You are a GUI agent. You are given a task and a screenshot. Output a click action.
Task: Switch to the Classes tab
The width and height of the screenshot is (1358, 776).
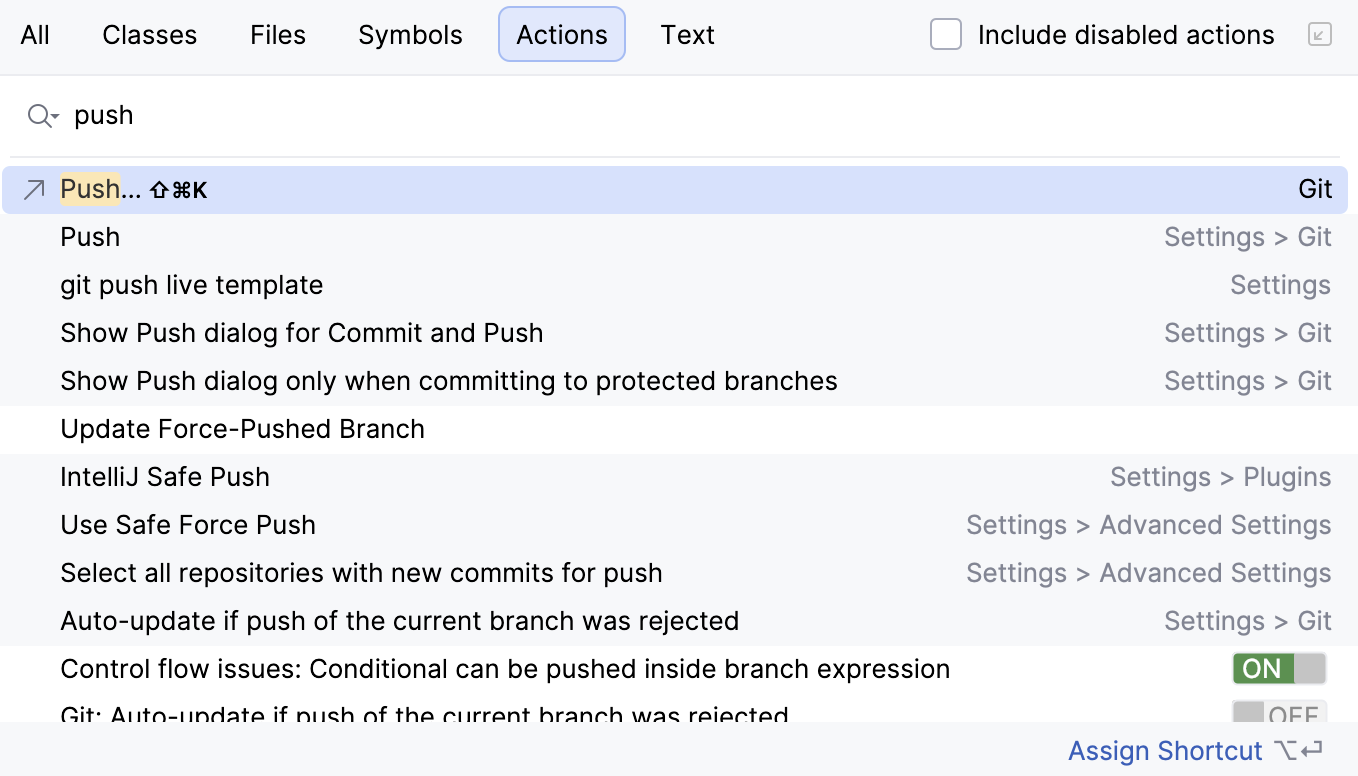149,34
